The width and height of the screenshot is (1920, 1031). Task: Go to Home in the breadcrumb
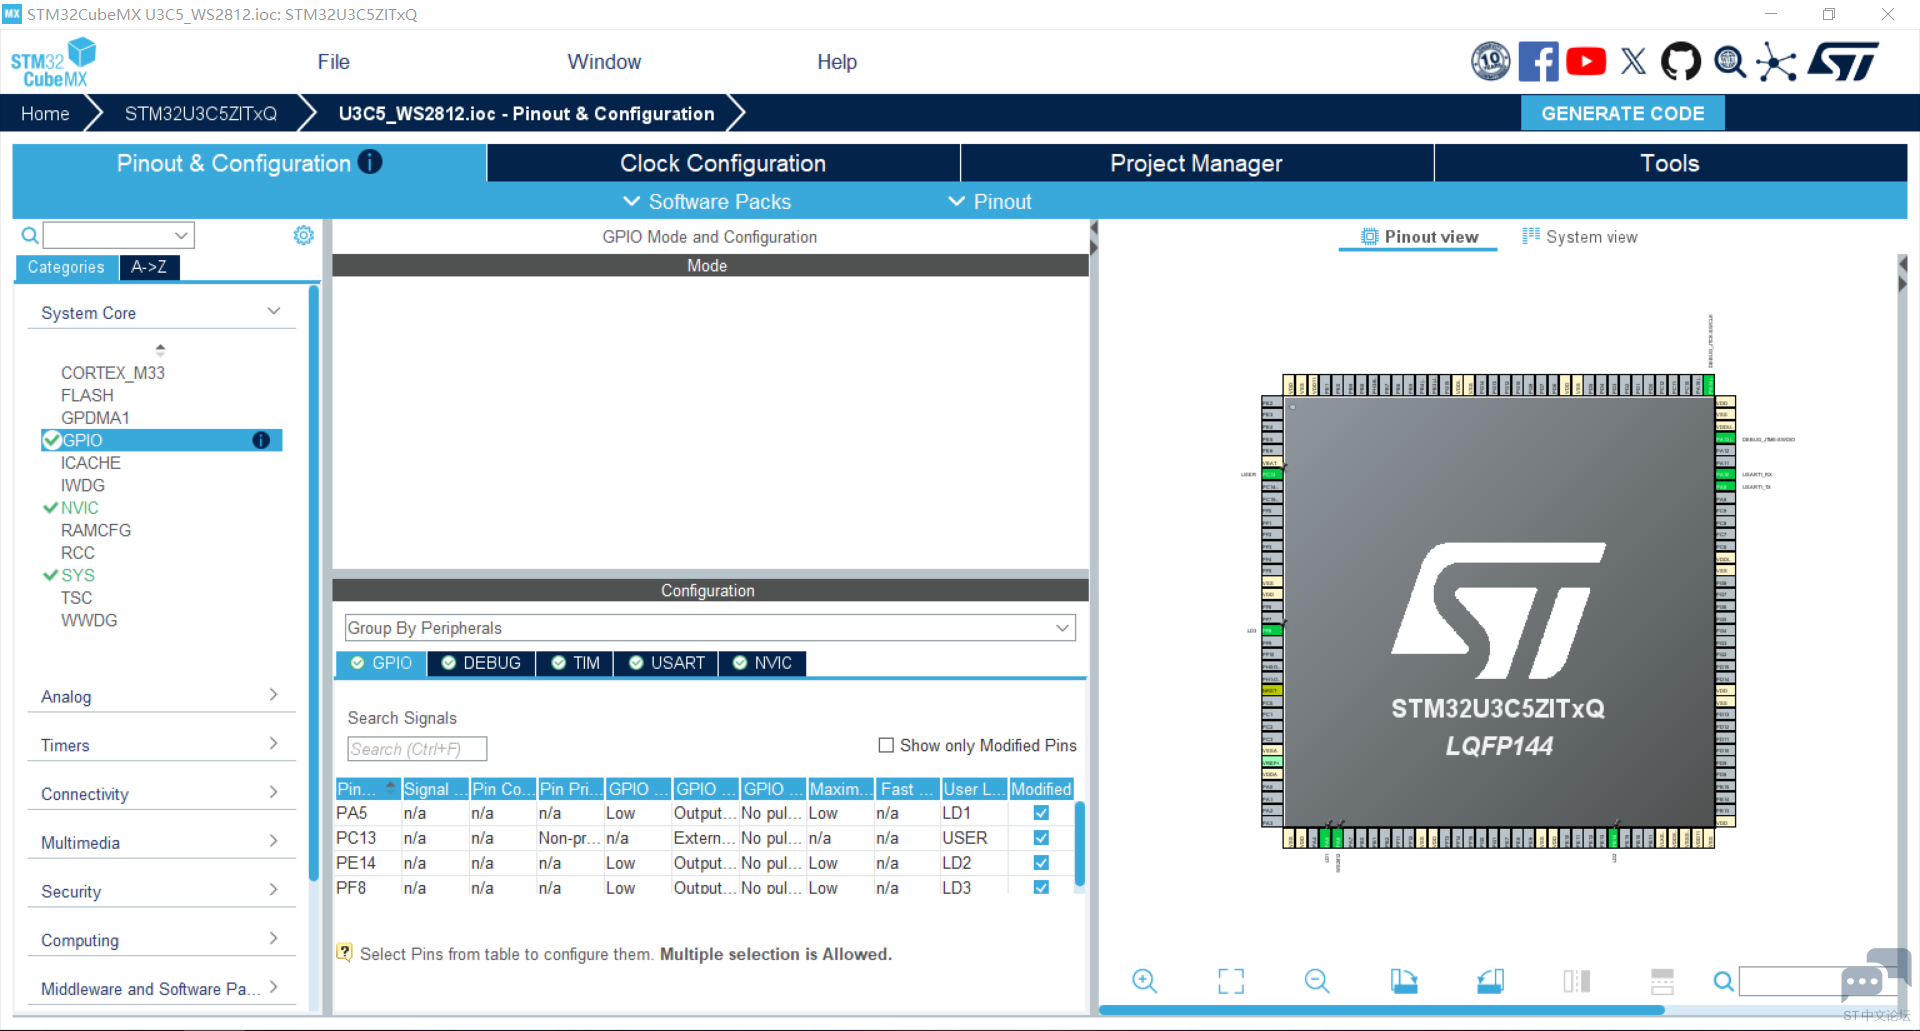coord(45,113)
